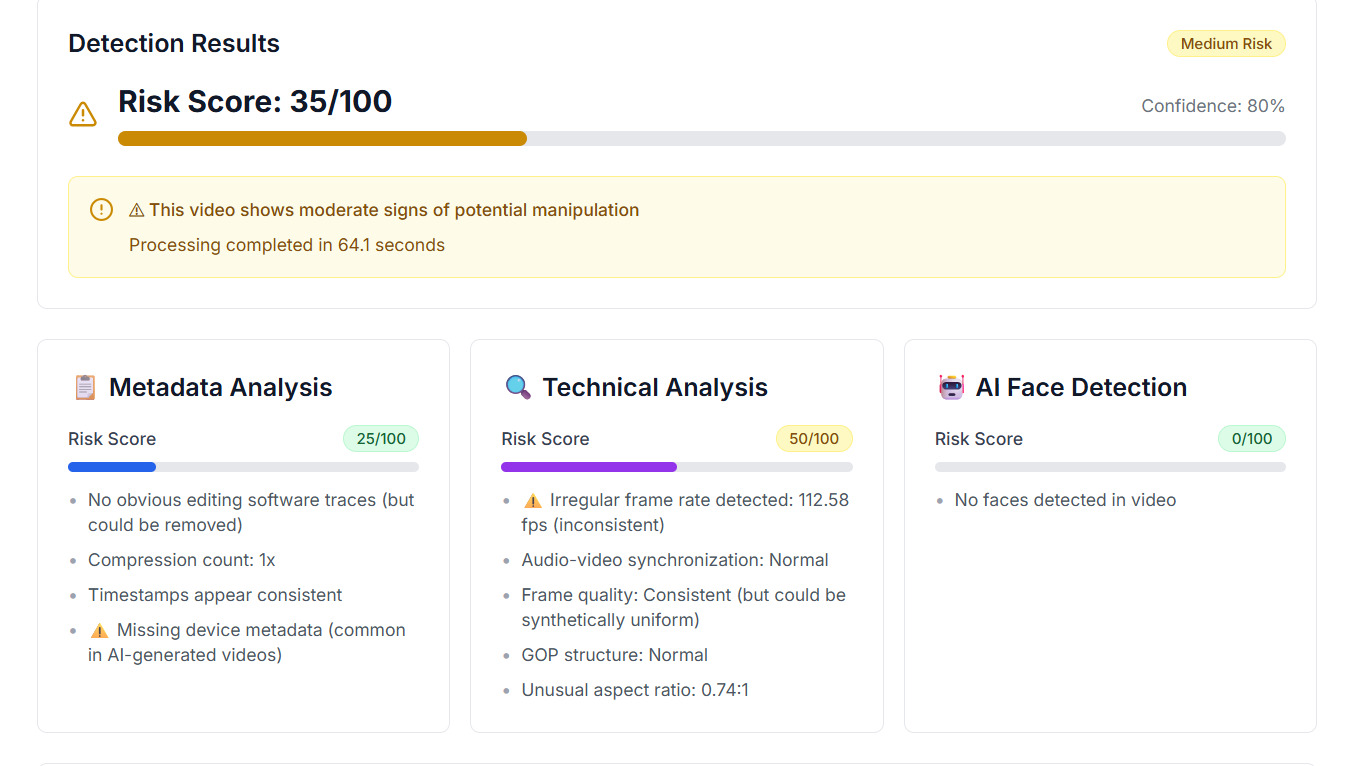This screenshot has width=1356, height=766.
Task: Click the empty AI Face Detection progress bar
Action: (x=1109, y=467)
